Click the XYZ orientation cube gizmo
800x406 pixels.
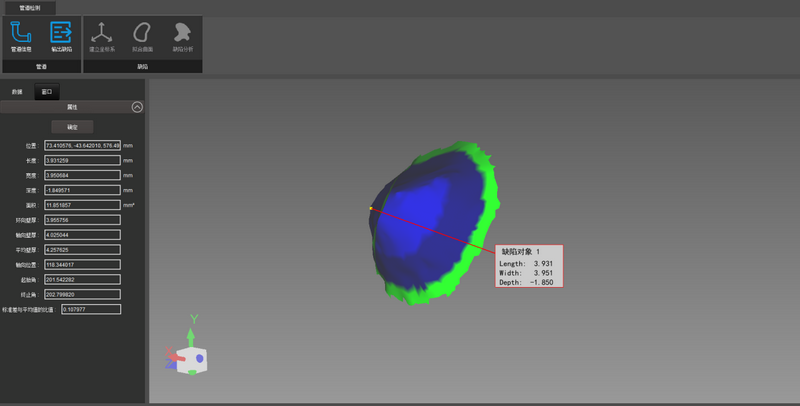coord(192,358)
